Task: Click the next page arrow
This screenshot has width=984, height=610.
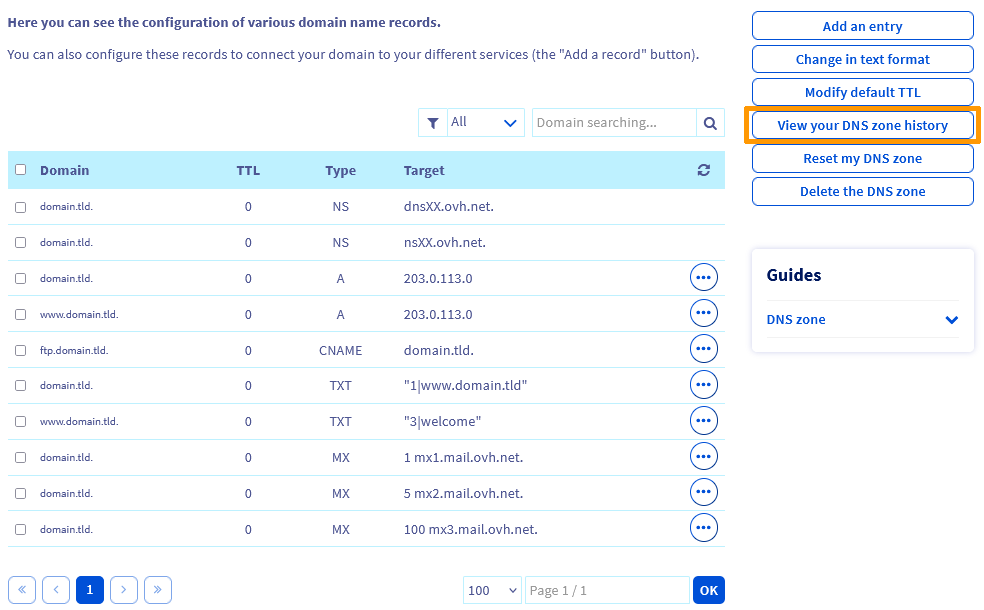Action: click(124, 590)
